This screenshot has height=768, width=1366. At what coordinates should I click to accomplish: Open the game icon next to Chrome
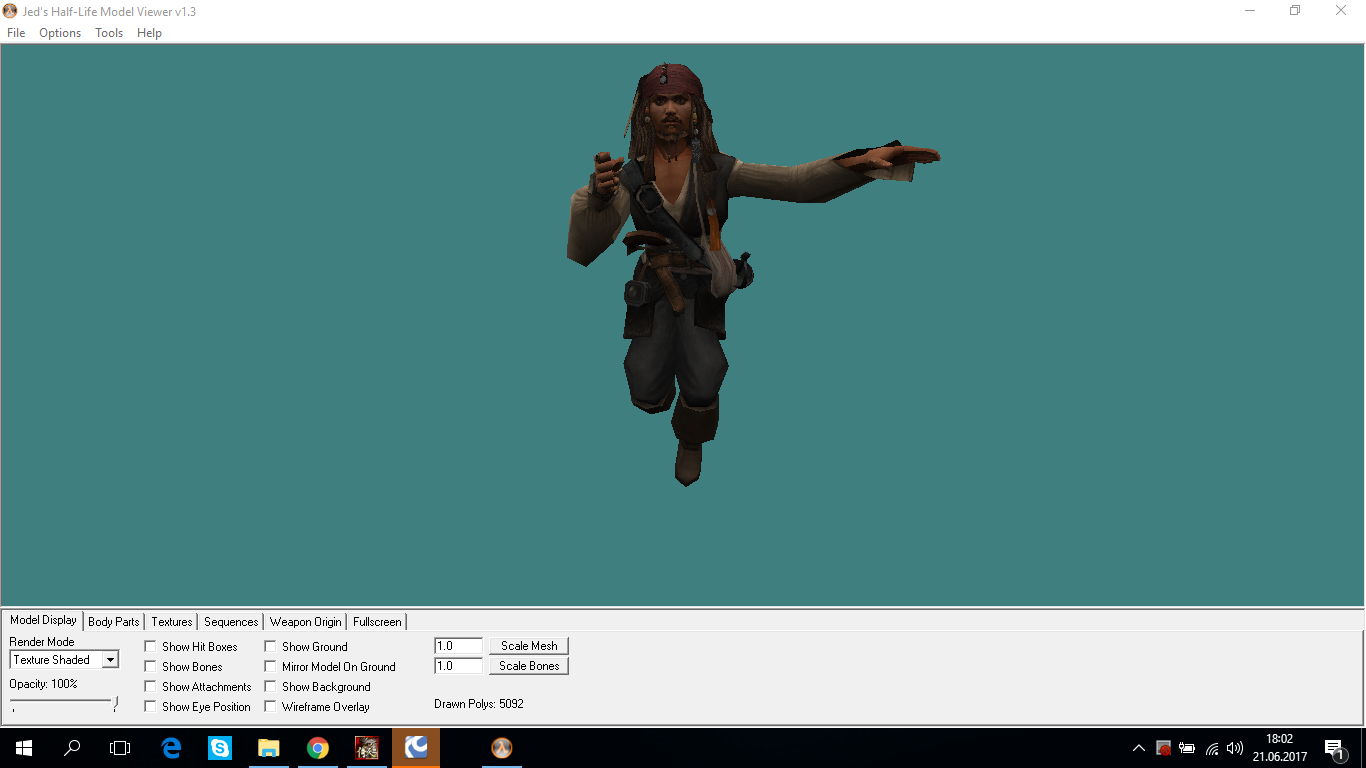point(367,747)
